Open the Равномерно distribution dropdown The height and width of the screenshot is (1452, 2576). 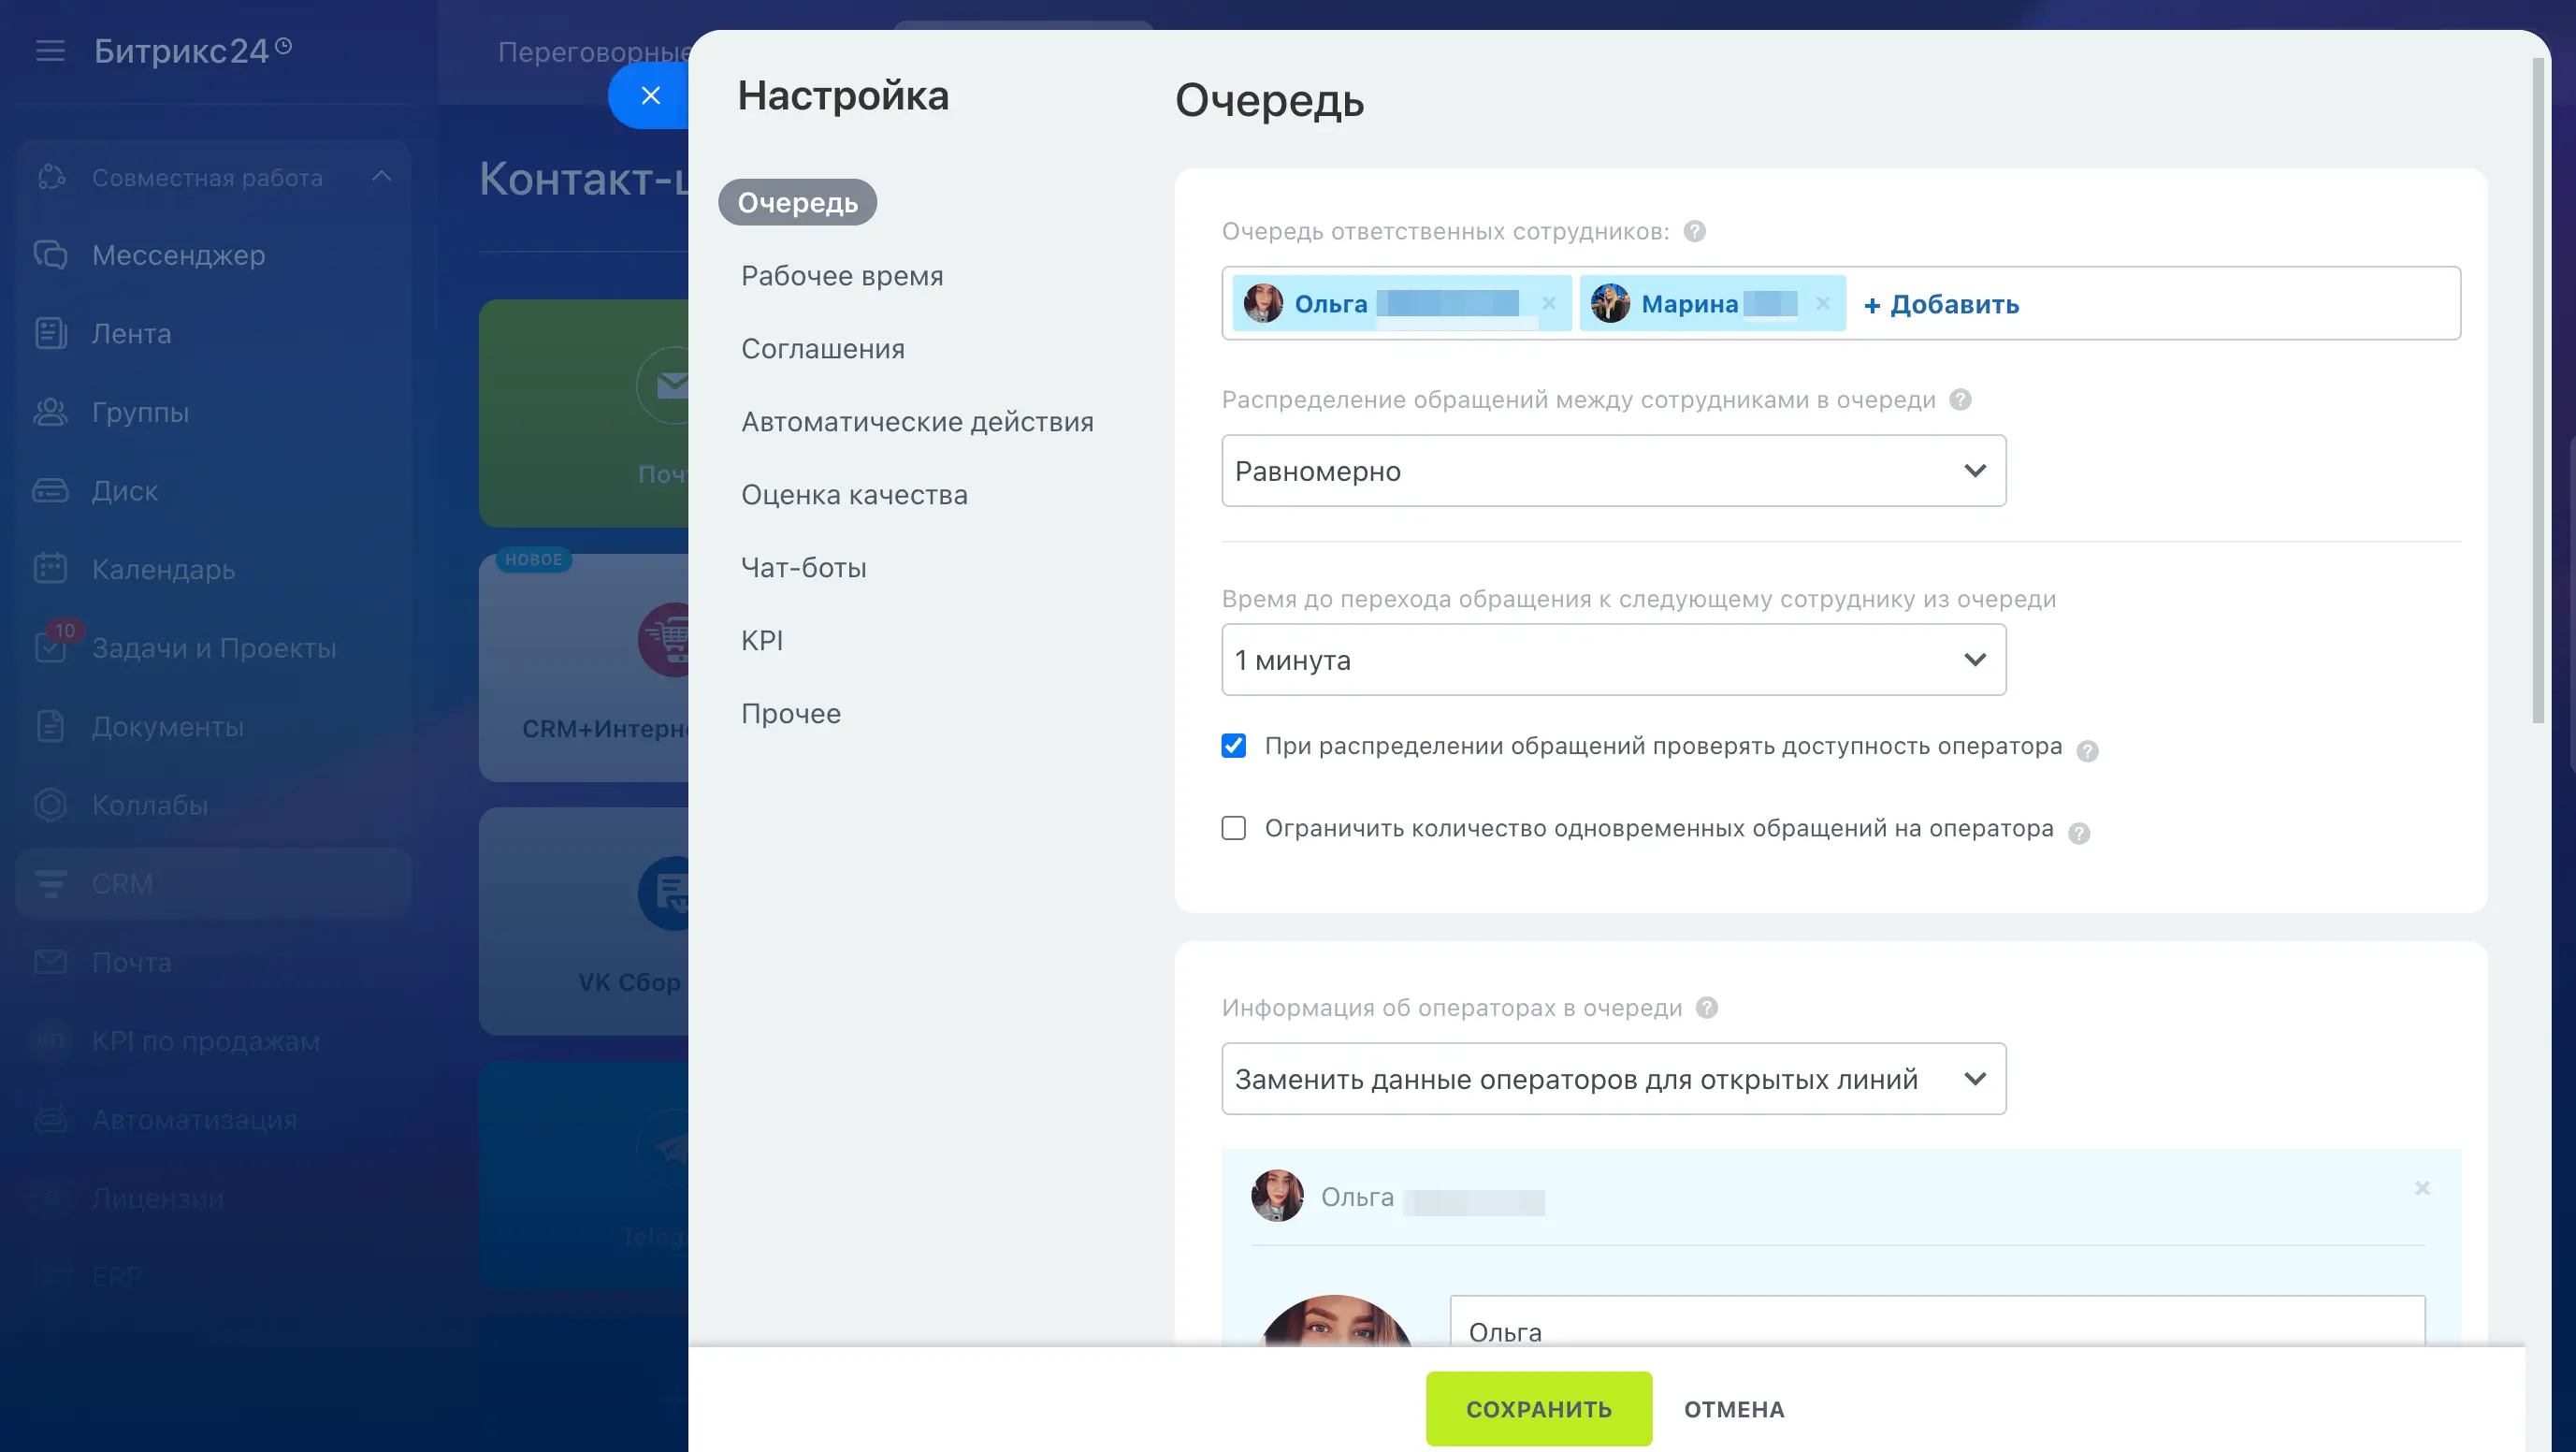1613,470
